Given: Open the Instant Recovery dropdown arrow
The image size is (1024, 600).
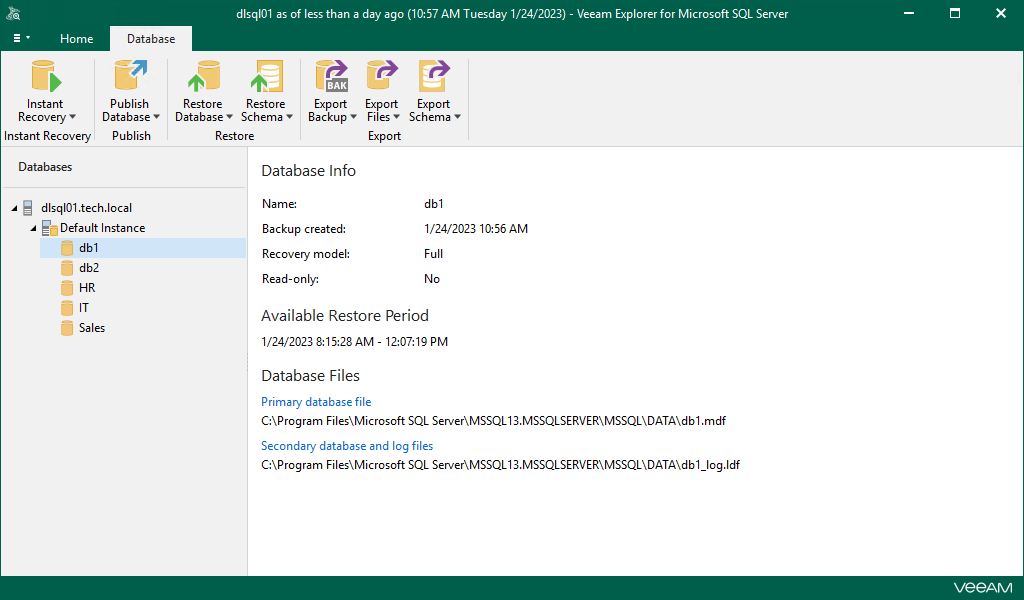Looking at the screenshot, I should [x=72, y=117].
